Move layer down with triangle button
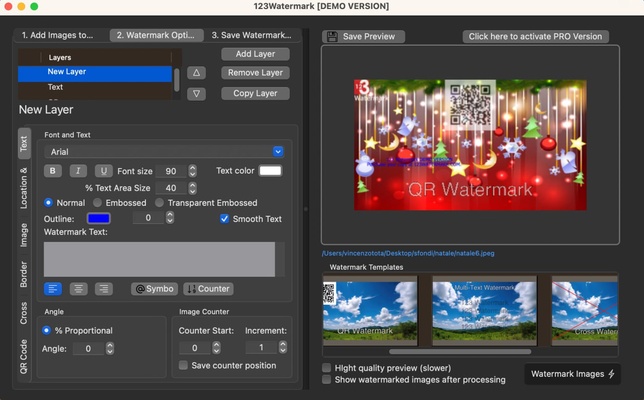 coord(196,94)
